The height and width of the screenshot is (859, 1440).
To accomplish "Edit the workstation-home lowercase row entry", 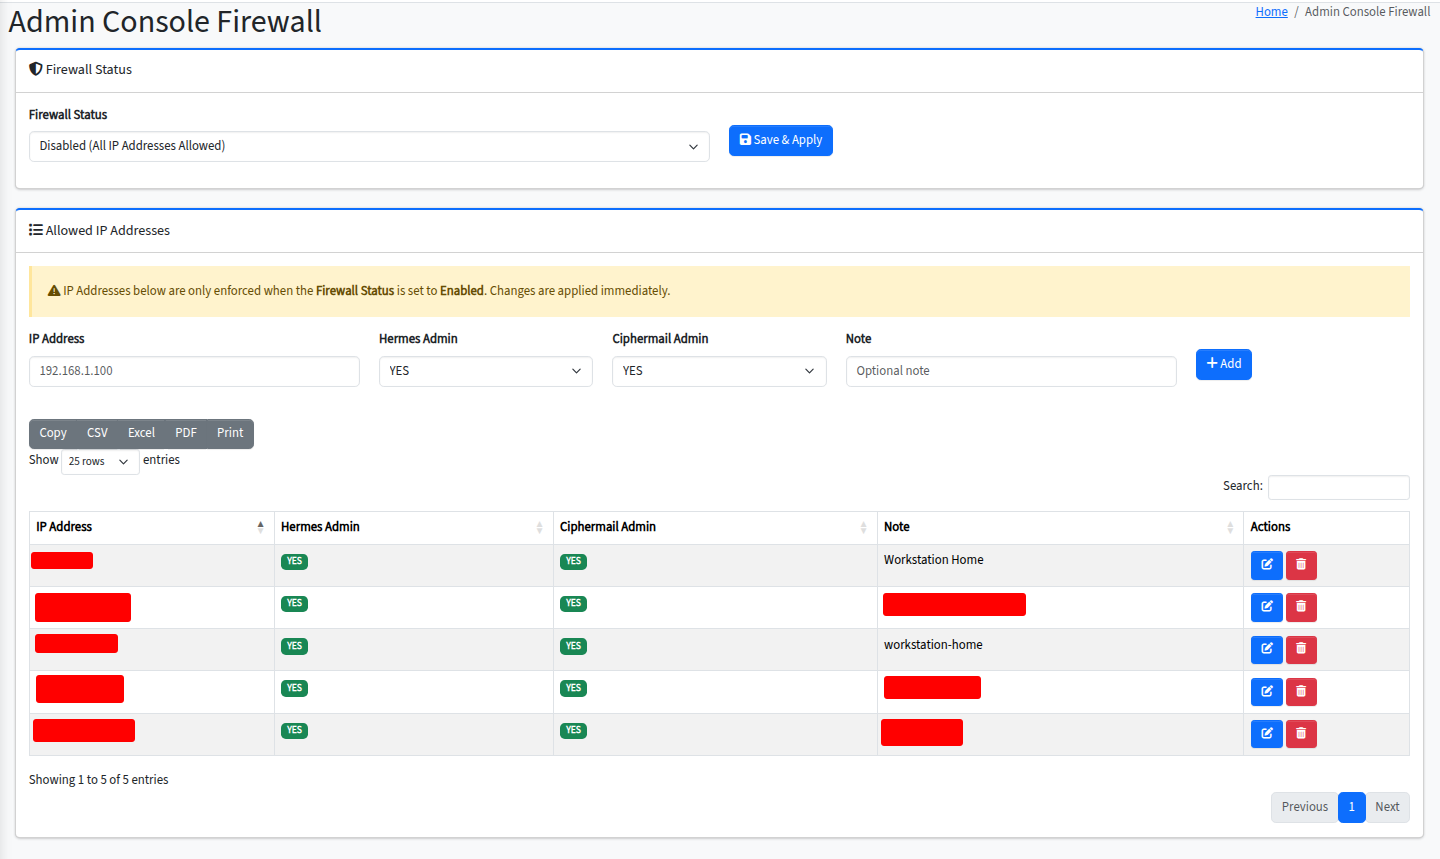I will pyautogui.click(x=1266, y=650).
